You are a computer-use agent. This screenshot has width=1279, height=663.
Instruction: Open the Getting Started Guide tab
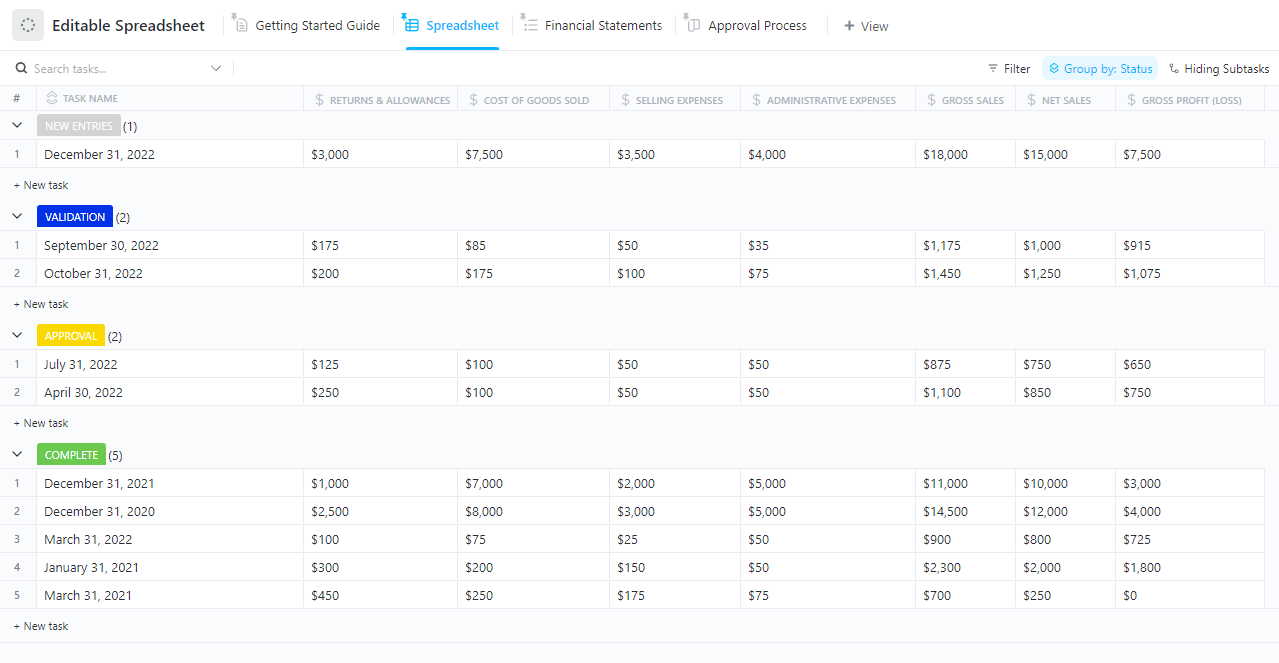pyautogui.click(x=316, y=26)
